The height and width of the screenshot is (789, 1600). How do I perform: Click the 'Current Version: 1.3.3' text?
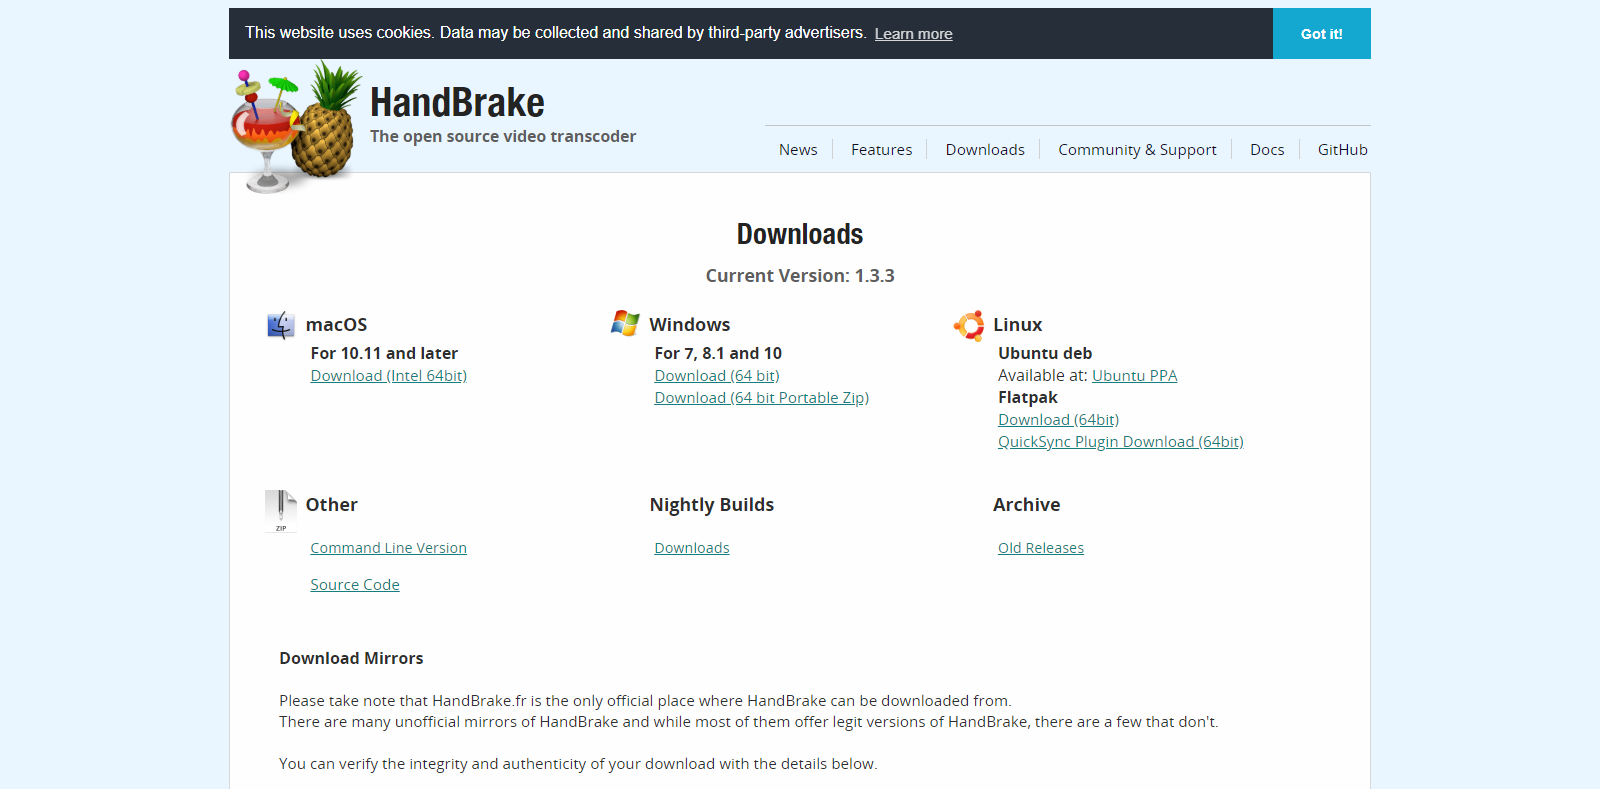point(800,276)
